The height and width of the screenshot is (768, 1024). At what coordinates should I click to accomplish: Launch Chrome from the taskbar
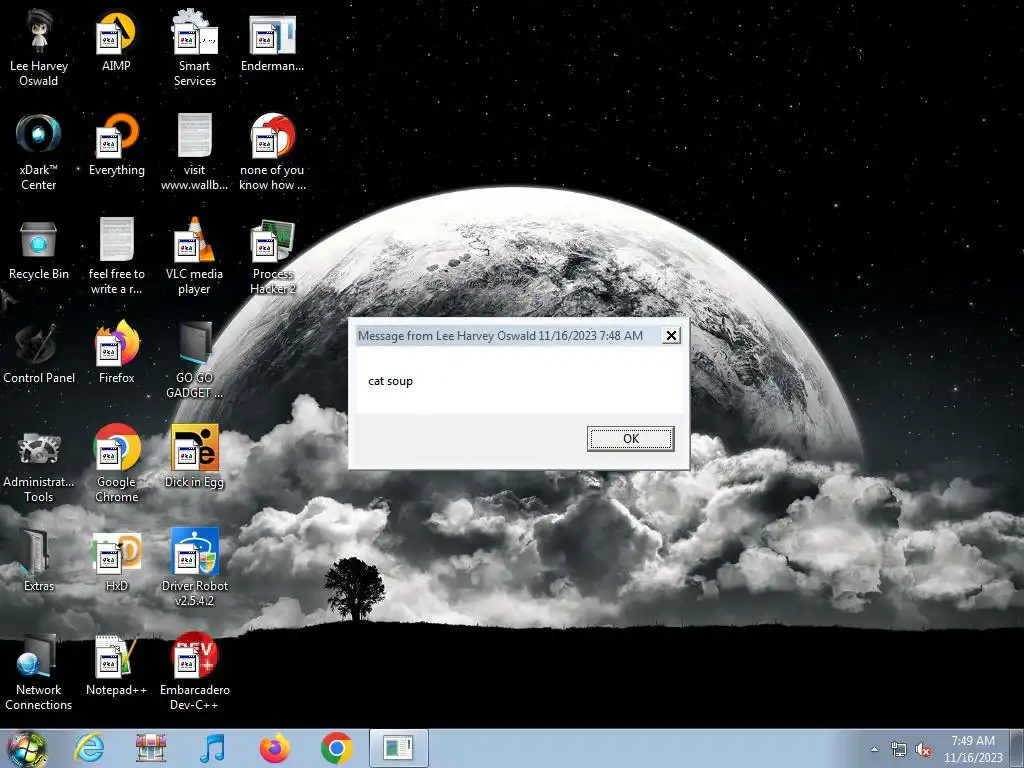pyautogui.click(x=336, y=748)
